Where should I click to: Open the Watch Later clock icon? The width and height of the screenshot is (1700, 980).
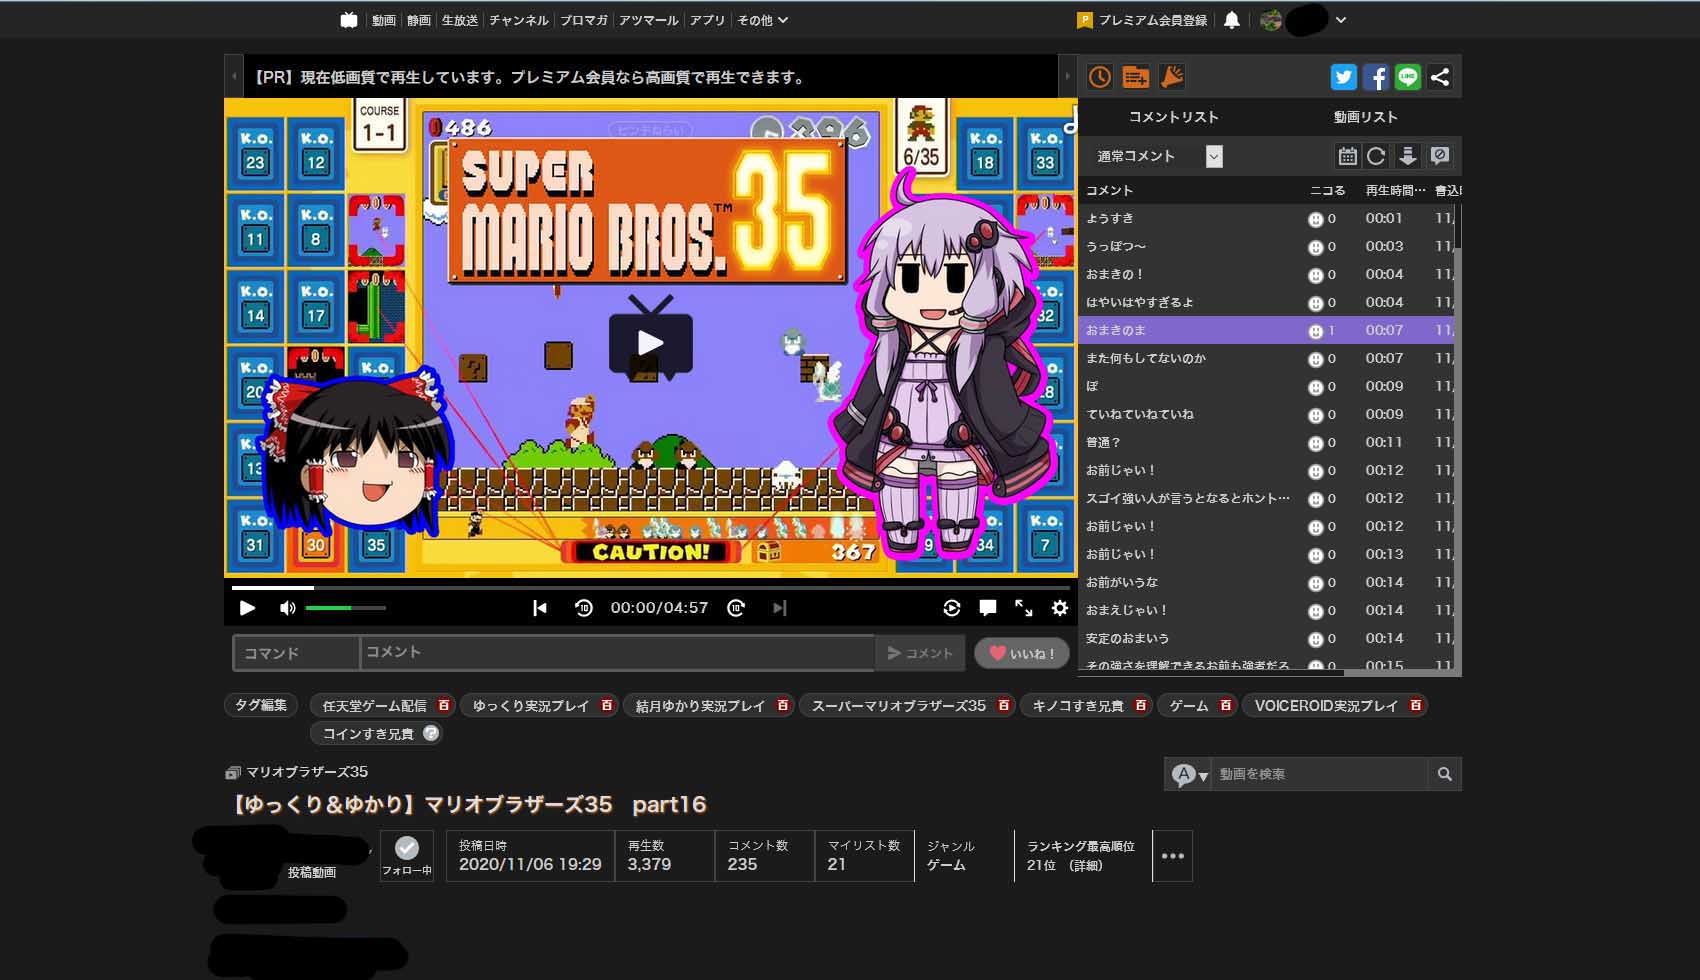click(1100, 77)
